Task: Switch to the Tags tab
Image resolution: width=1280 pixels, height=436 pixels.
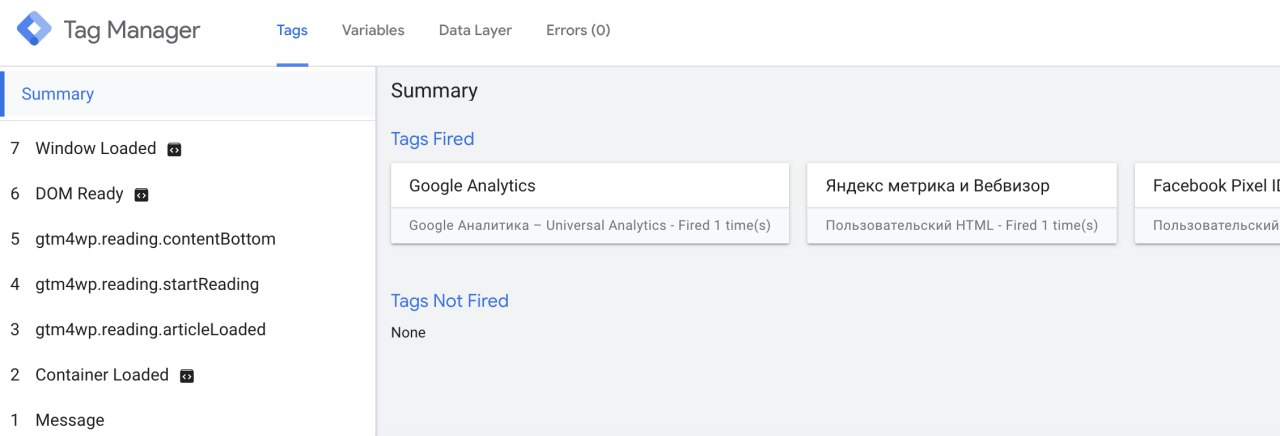Action: tap(292, 31)
